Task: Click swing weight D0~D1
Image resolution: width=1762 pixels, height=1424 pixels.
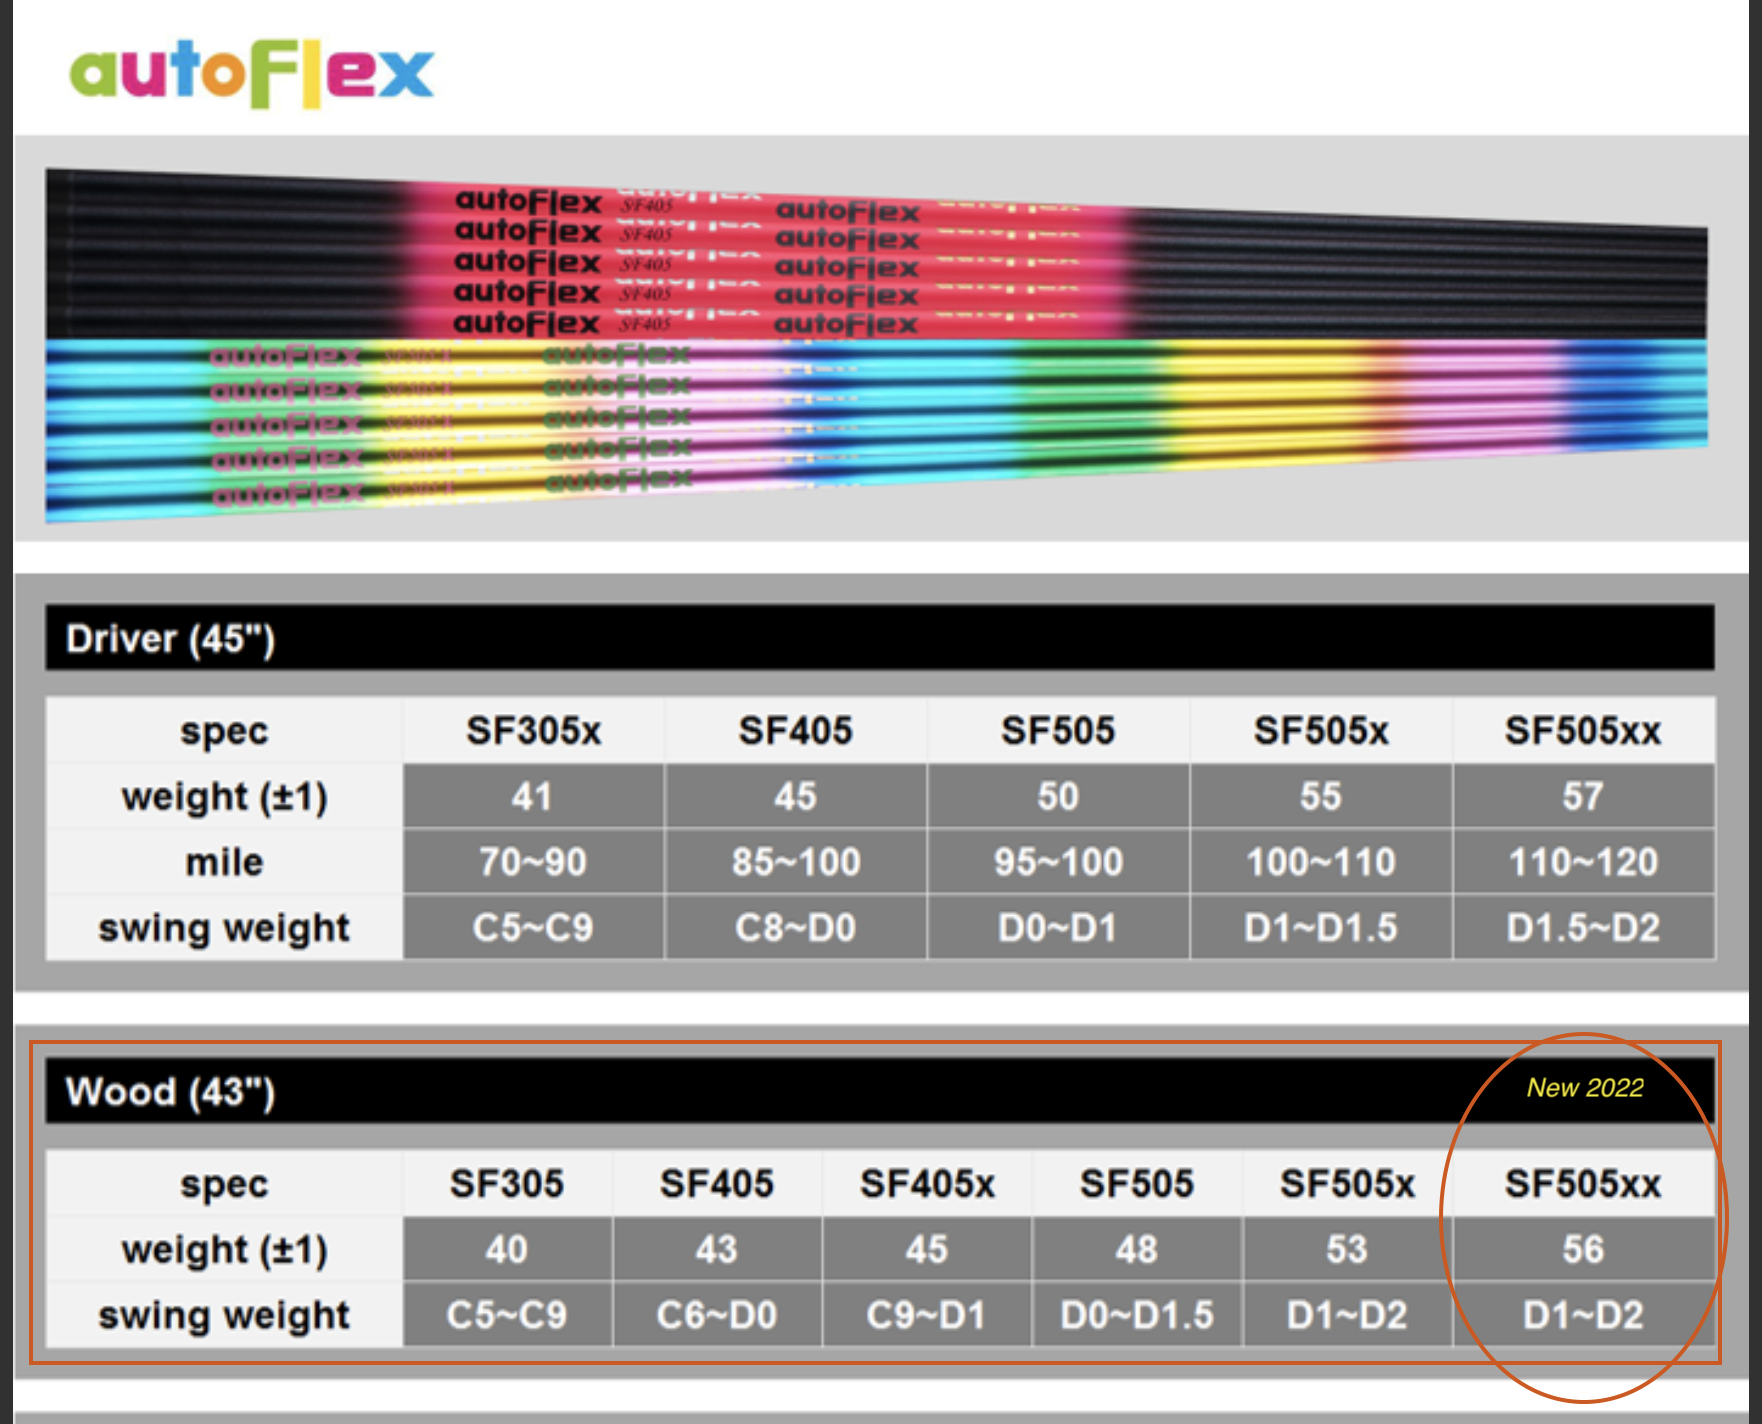Action: coord(1058,928)
